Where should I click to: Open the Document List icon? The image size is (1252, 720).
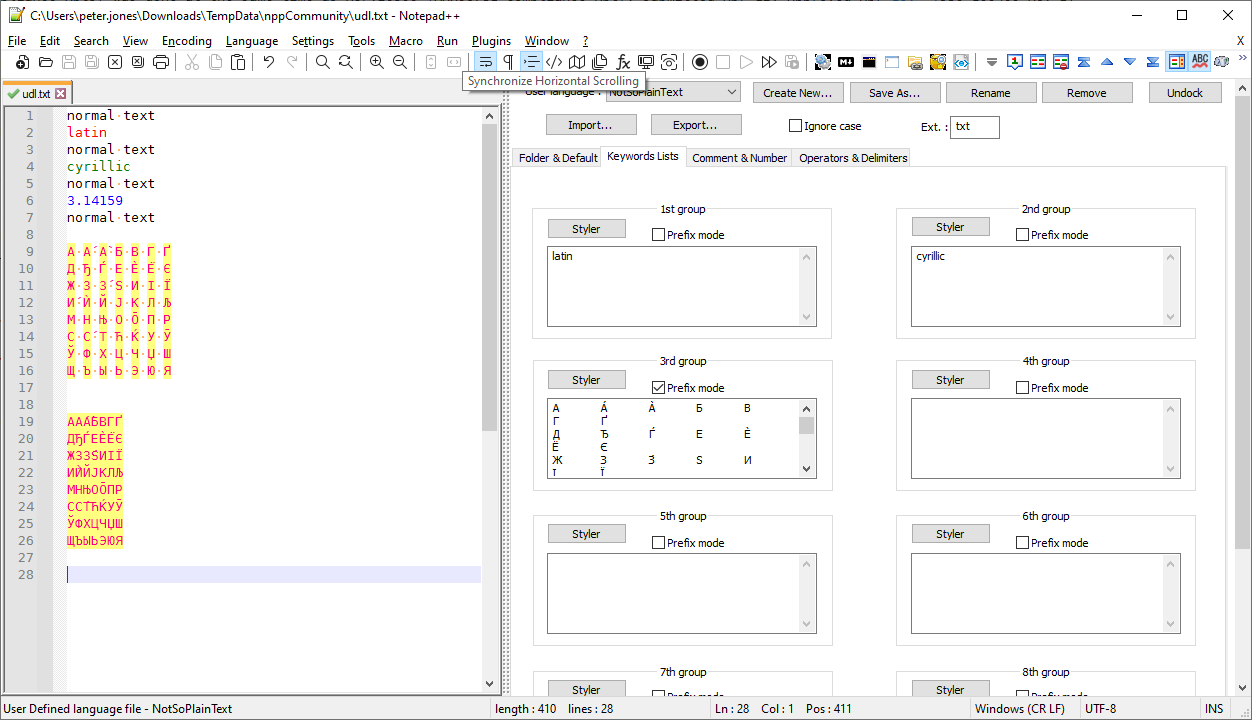click(x=600, y=62)
